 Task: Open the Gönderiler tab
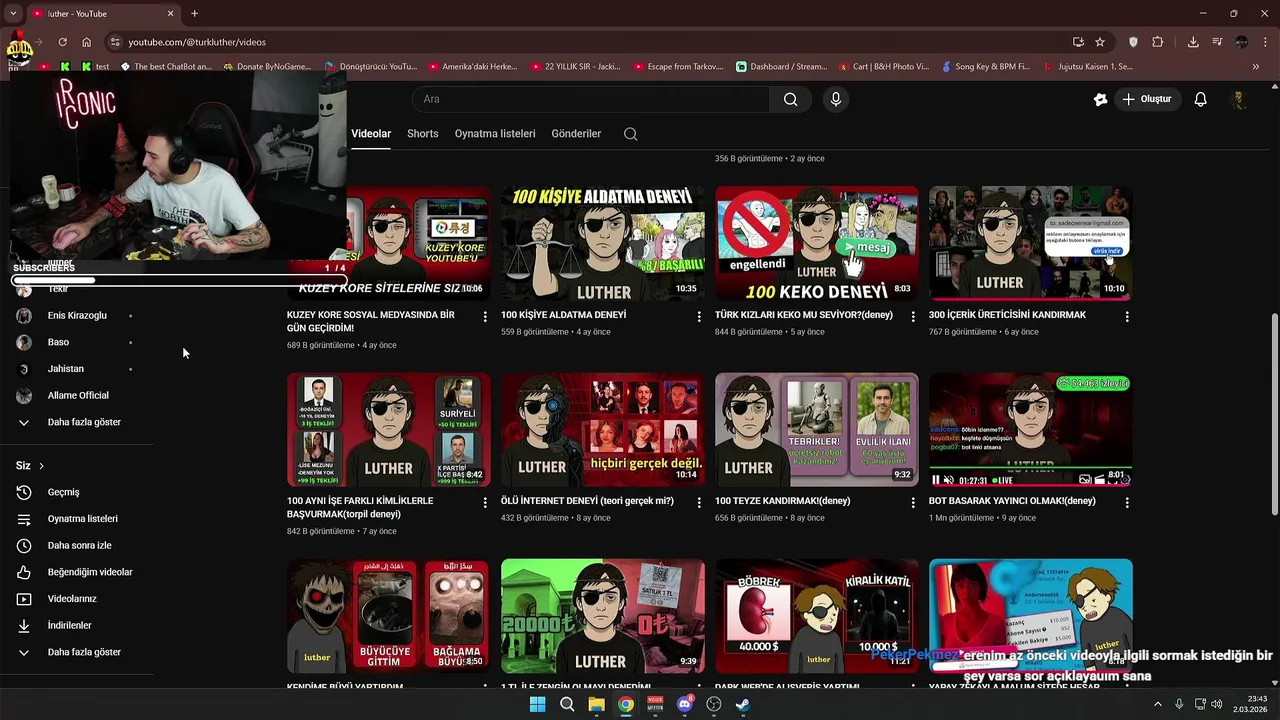click(576, 134)
